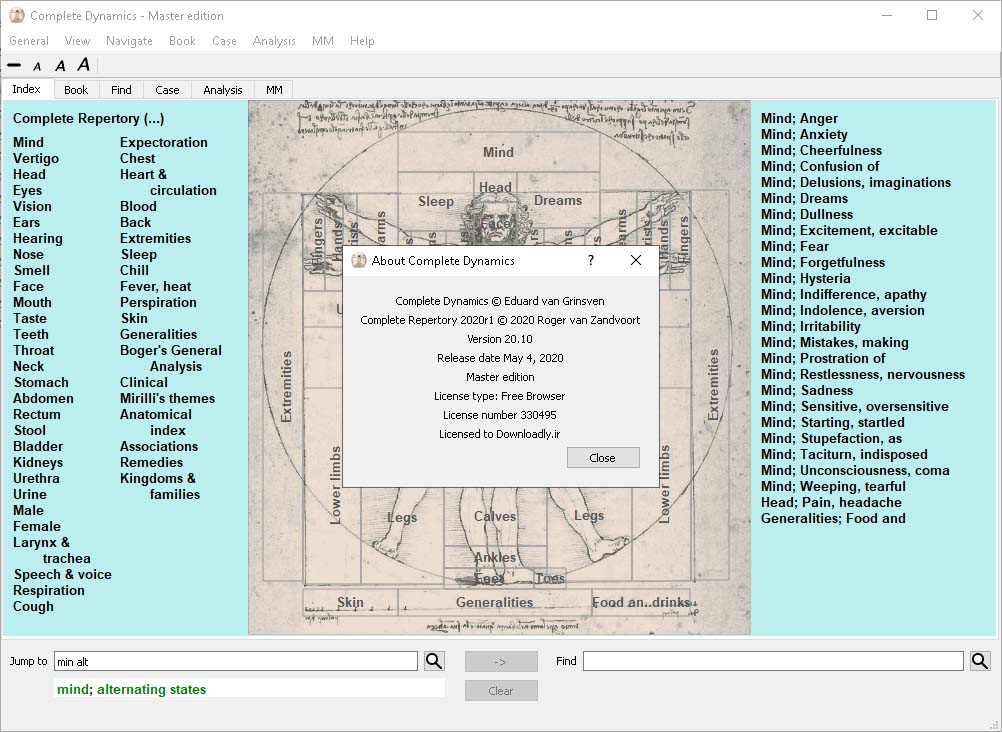Open the Eyes chapter
Image resolution: width=1002 pixels, height=732 pixels.
(27, 191)
